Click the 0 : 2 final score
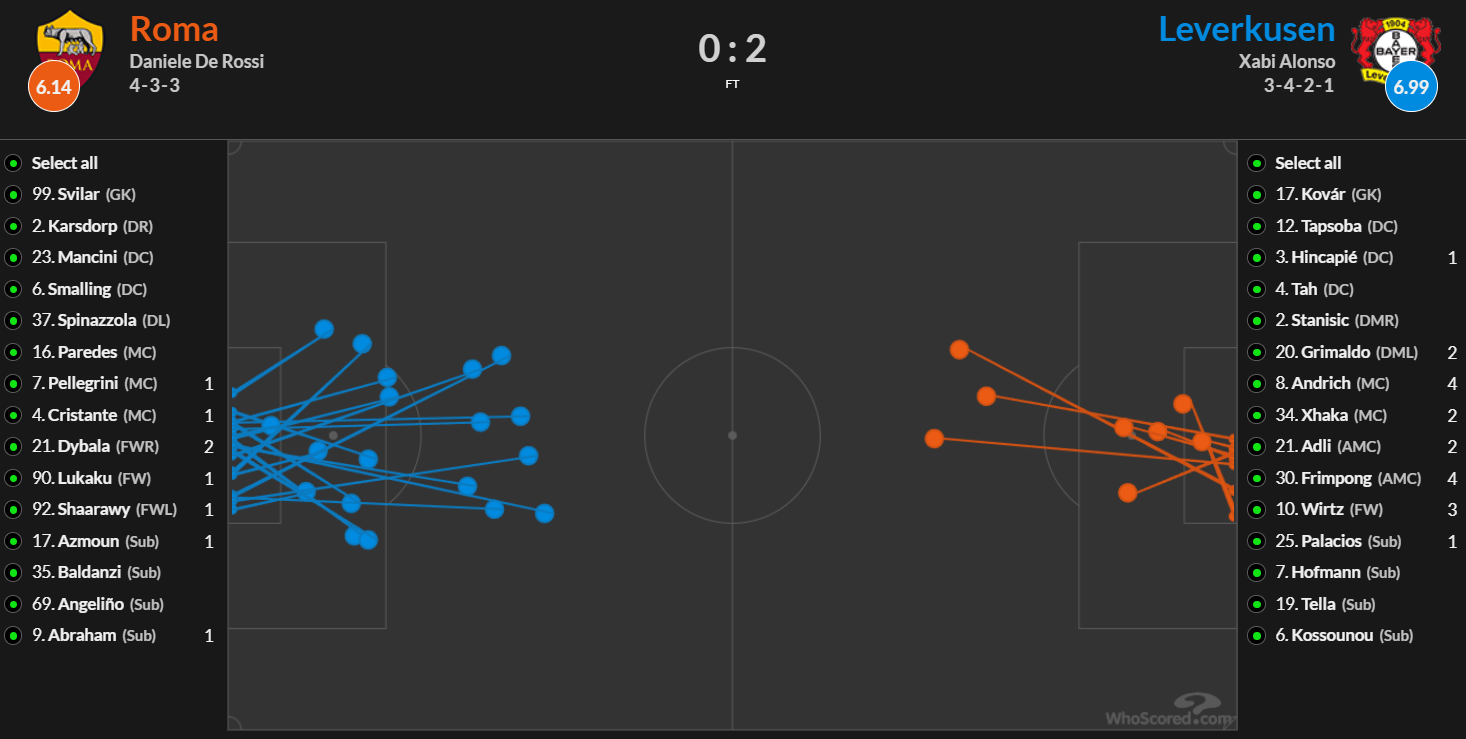 click(x=732, y=48)
